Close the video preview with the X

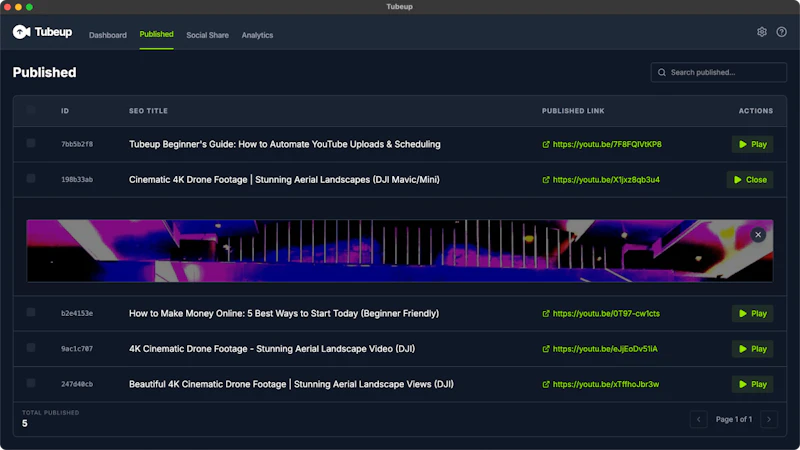[x=758, y=235]
